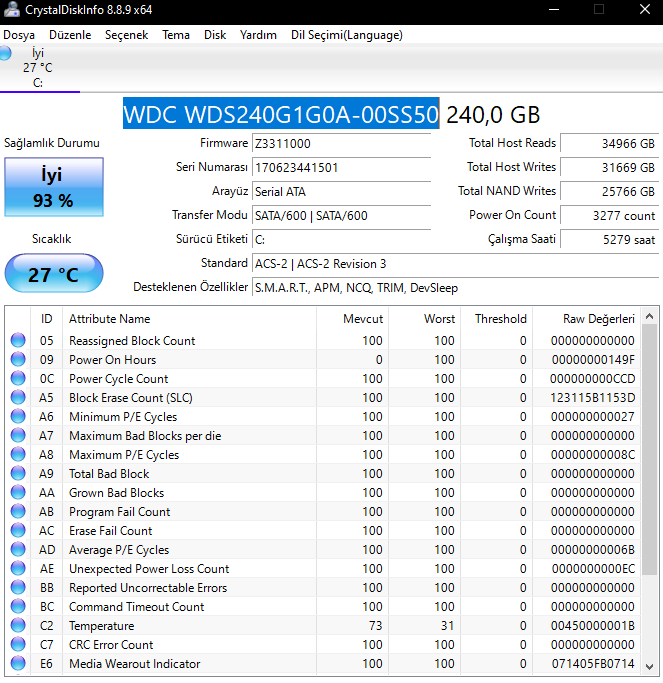Click the Sürücü Etiketi field showing C:
Viewport: 663px width, 683px height.
pos(342,240)
